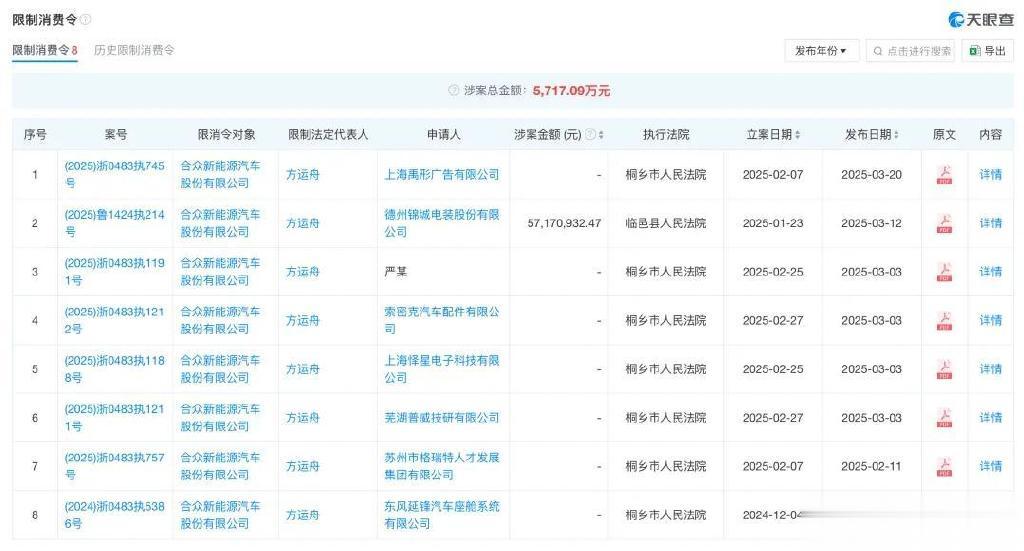Select 临邑县人民法院 court cell
The image size is (1024, 551).
point(665,223)
